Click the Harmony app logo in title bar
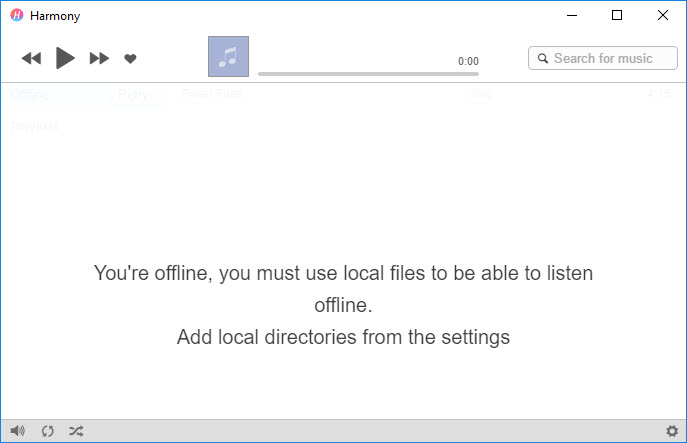The image size is (687, 443). click(x=17, y=15)
